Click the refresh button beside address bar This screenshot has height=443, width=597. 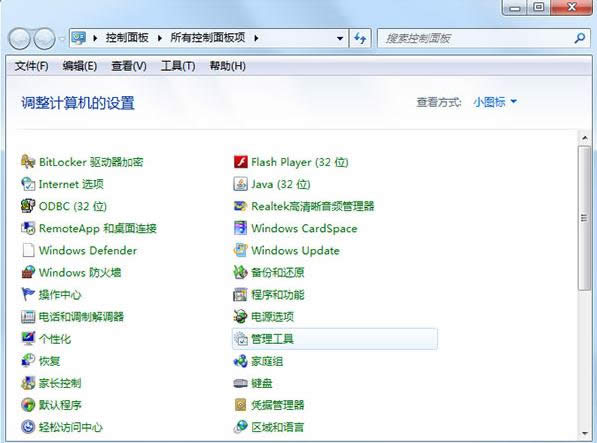coord(360,38)
